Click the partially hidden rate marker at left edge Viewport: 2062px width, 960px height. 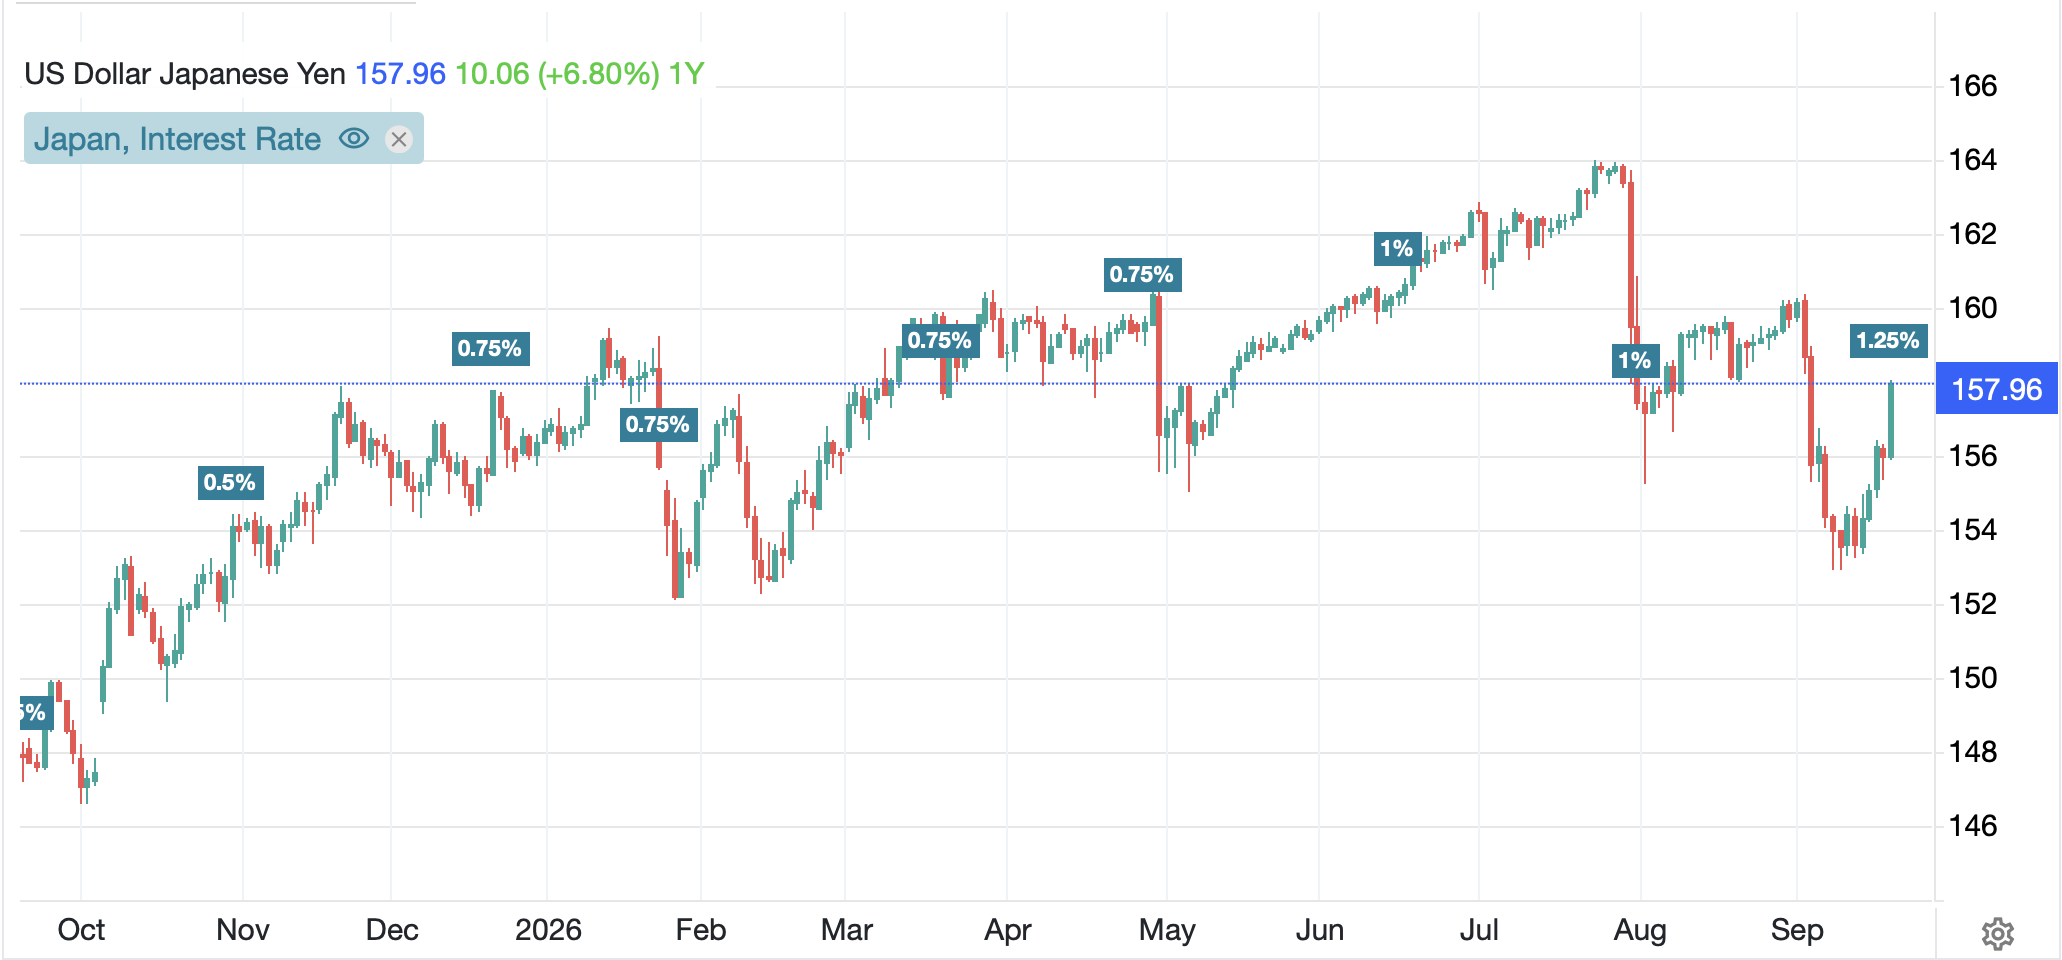click(x=33, y=712)
